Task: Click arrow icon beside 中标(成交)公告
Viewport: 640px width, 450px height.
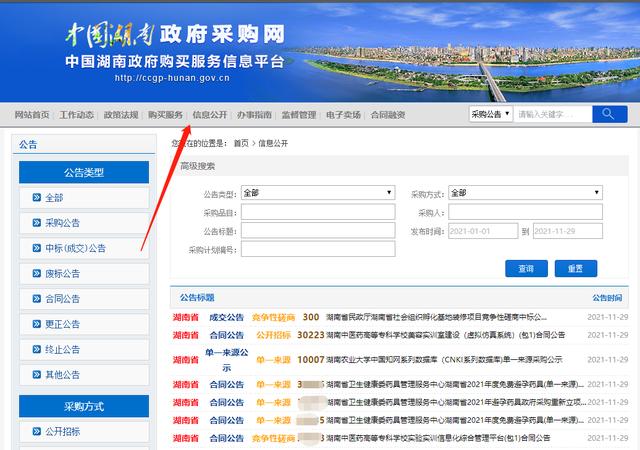Action: tap(37, 248)
